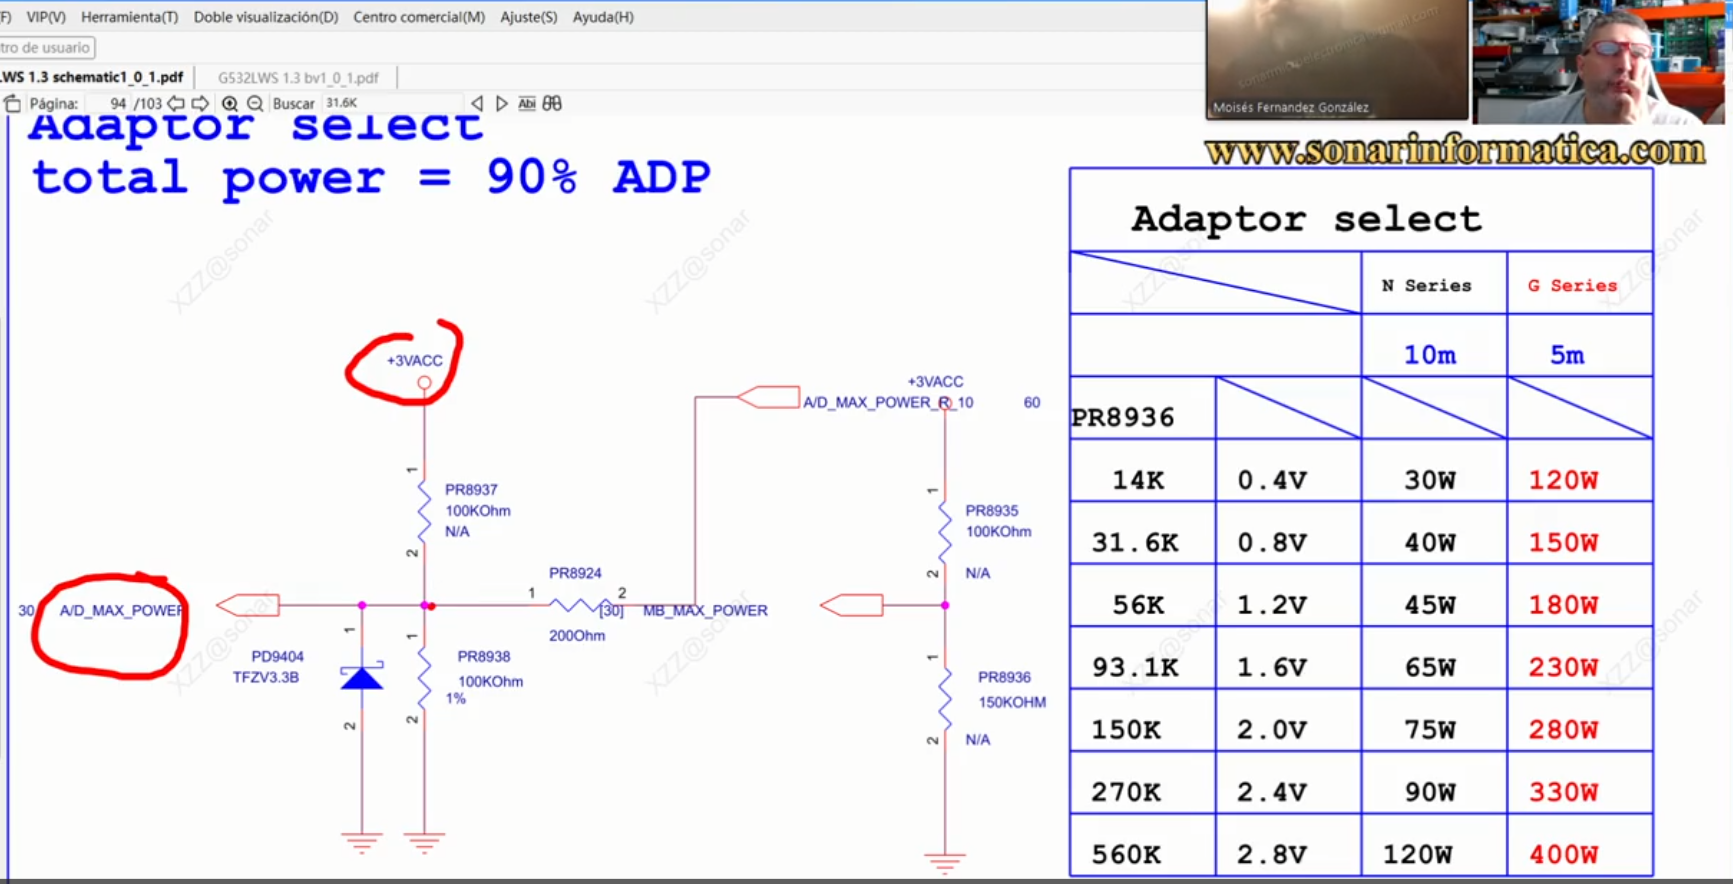This screenshot has width=1733, height=884.
Task: Toggle the Abi match-case search icon
Action: pos(527,104)
